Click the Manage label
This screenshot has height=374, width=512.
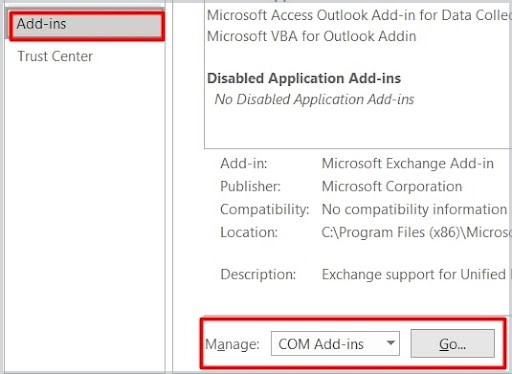[x=232, y=344]
